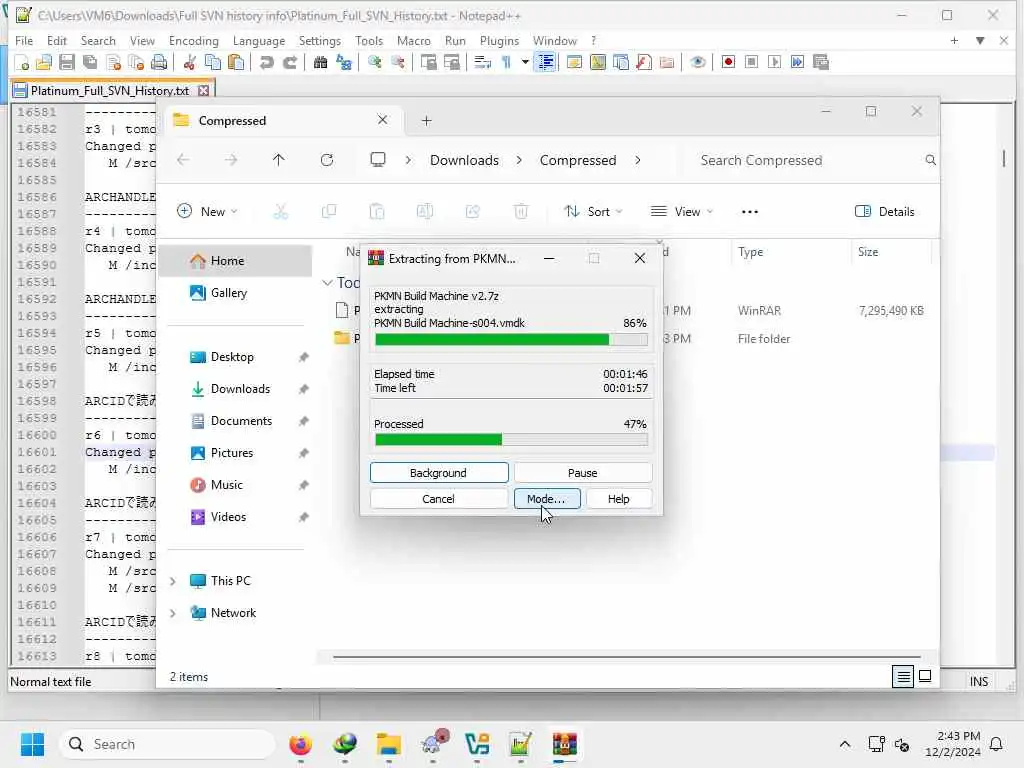
Task: Show hidden icons in the system tray
Action: tap(844, 744)
